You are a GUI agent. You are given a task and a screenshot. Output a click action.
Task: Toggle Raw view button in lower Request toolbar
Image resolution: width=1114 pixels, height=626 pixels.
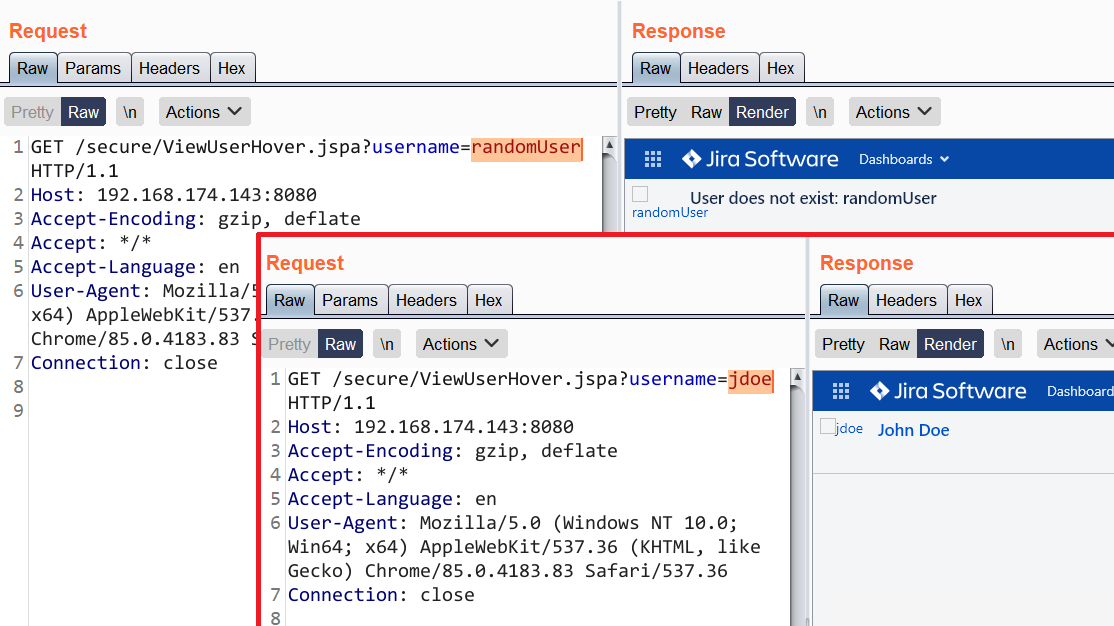[340, 344]
